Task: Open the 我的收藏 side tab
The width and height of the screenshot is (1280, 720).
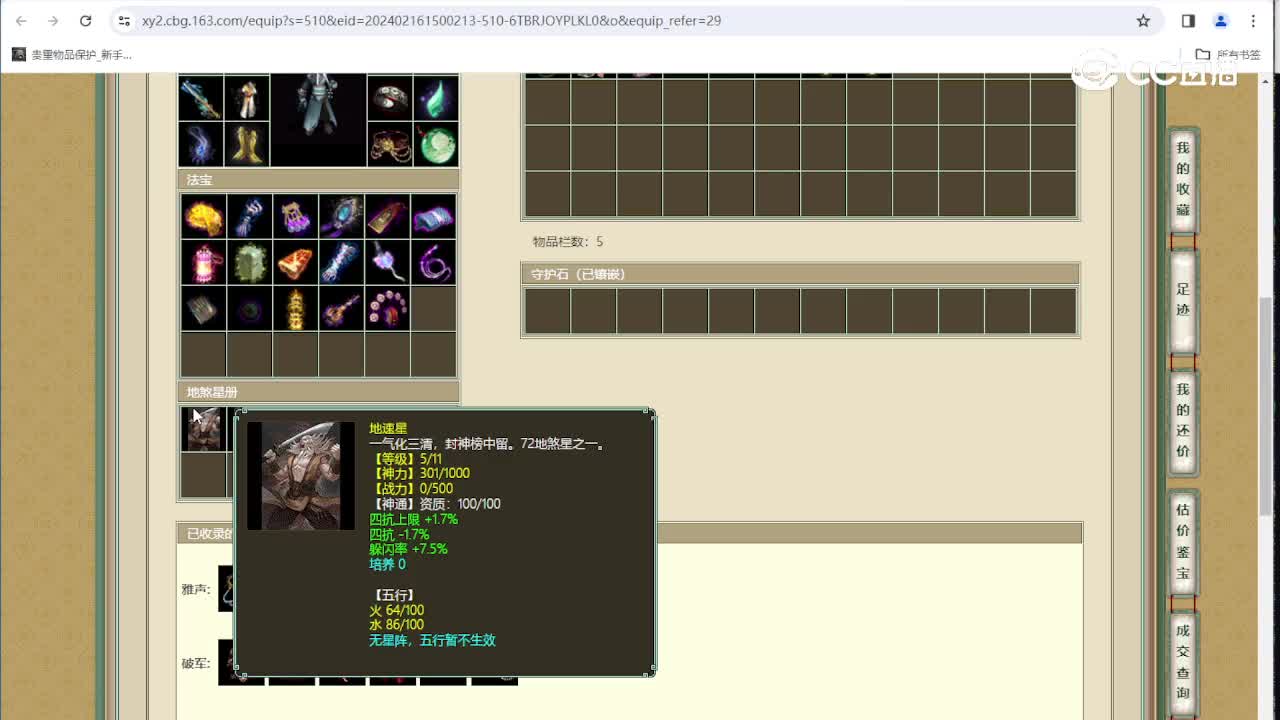Action: click(x=1183, y=179)
